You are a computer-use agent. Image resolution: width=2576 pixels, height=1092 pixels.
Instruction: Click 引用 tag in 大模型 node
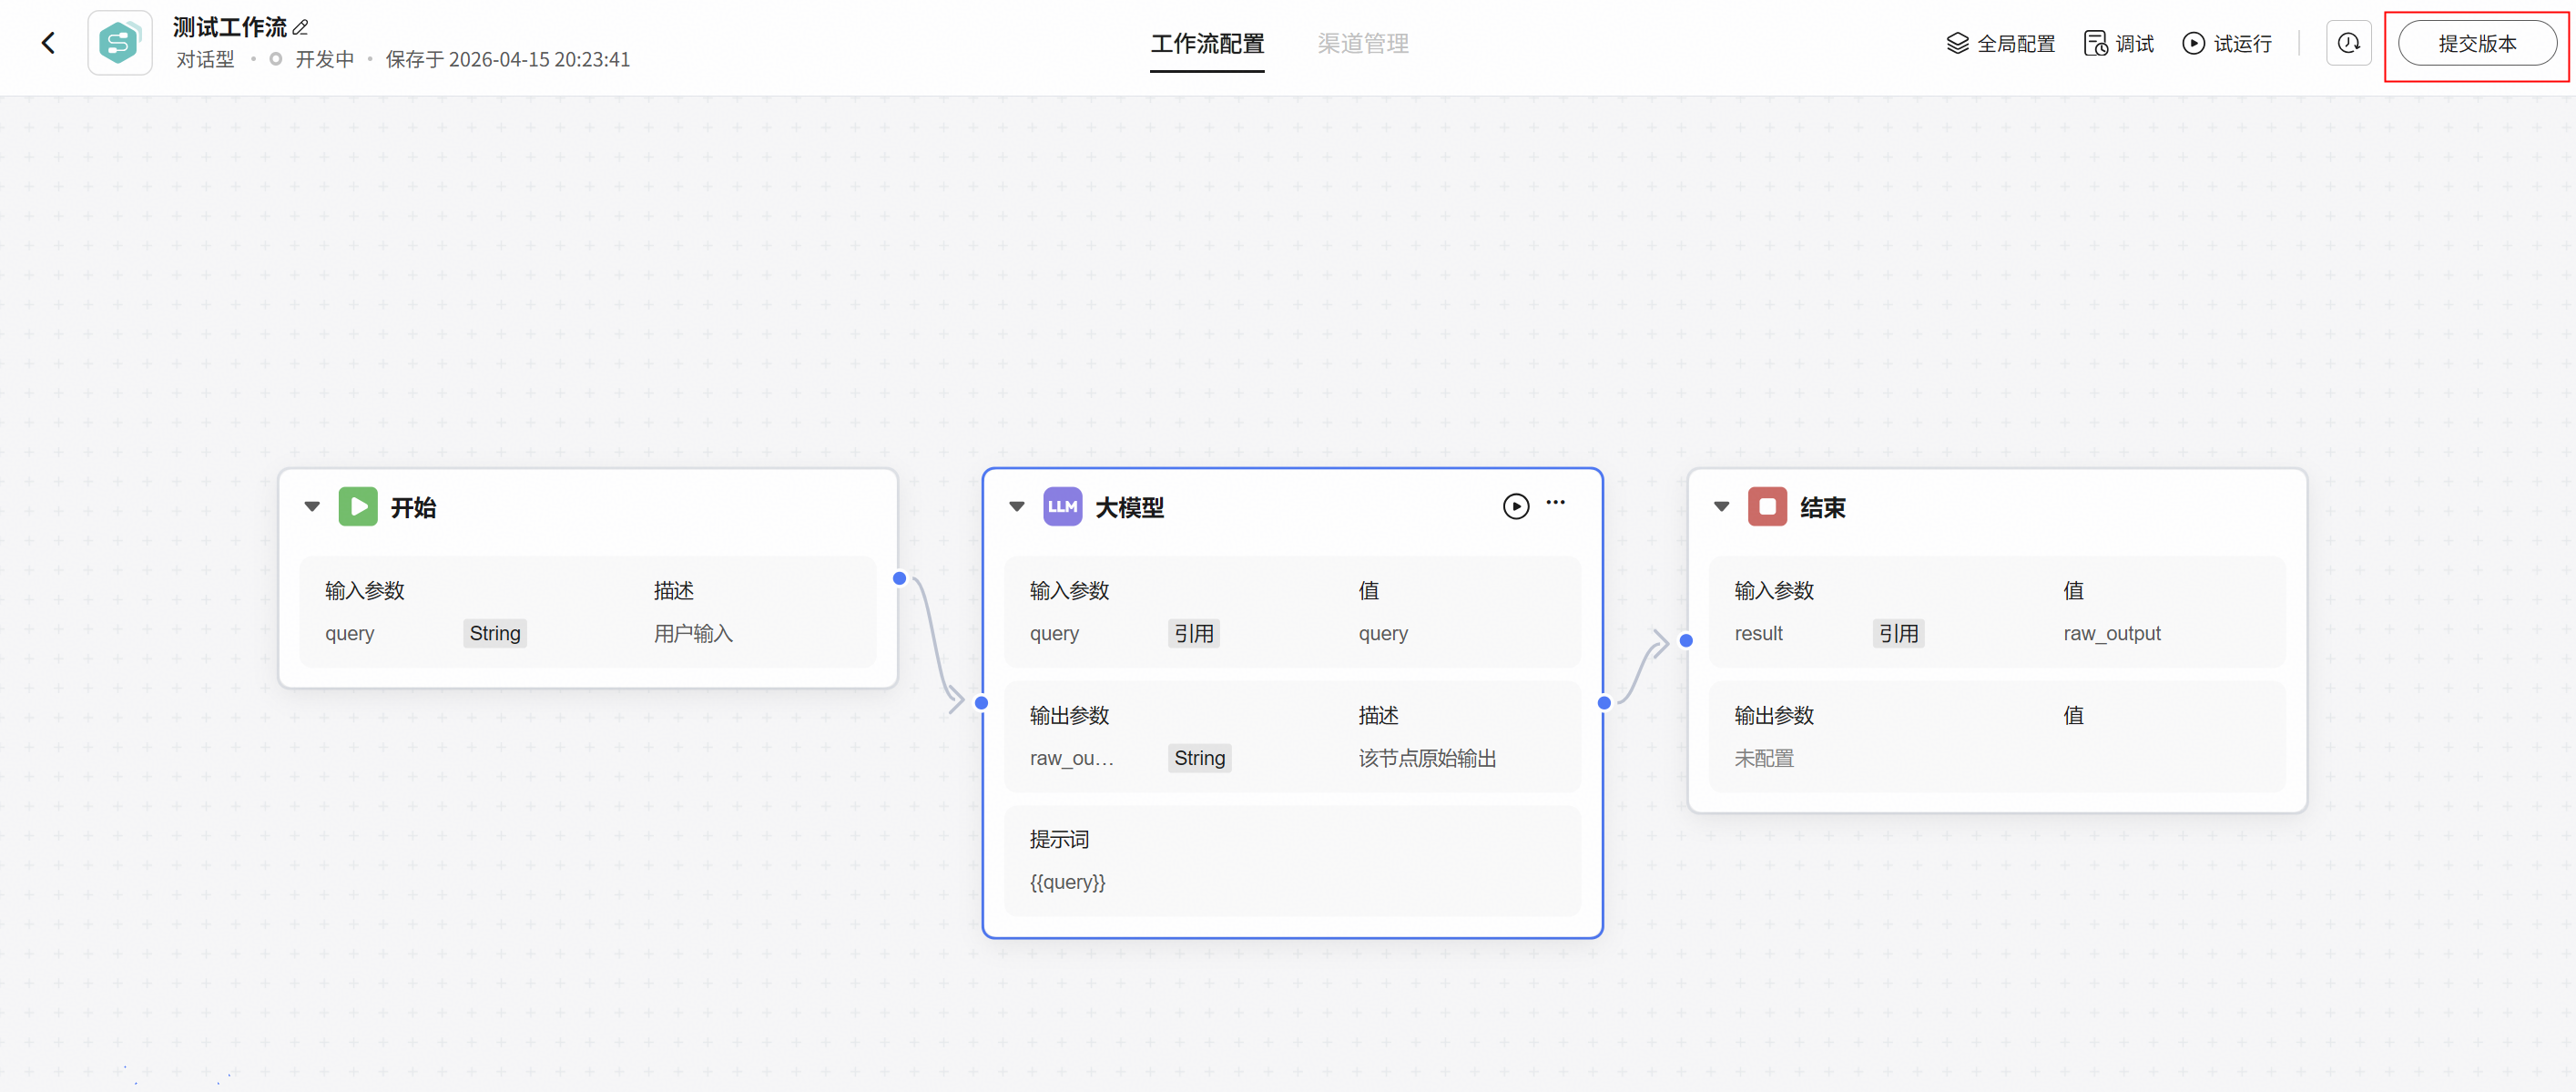1193,633
